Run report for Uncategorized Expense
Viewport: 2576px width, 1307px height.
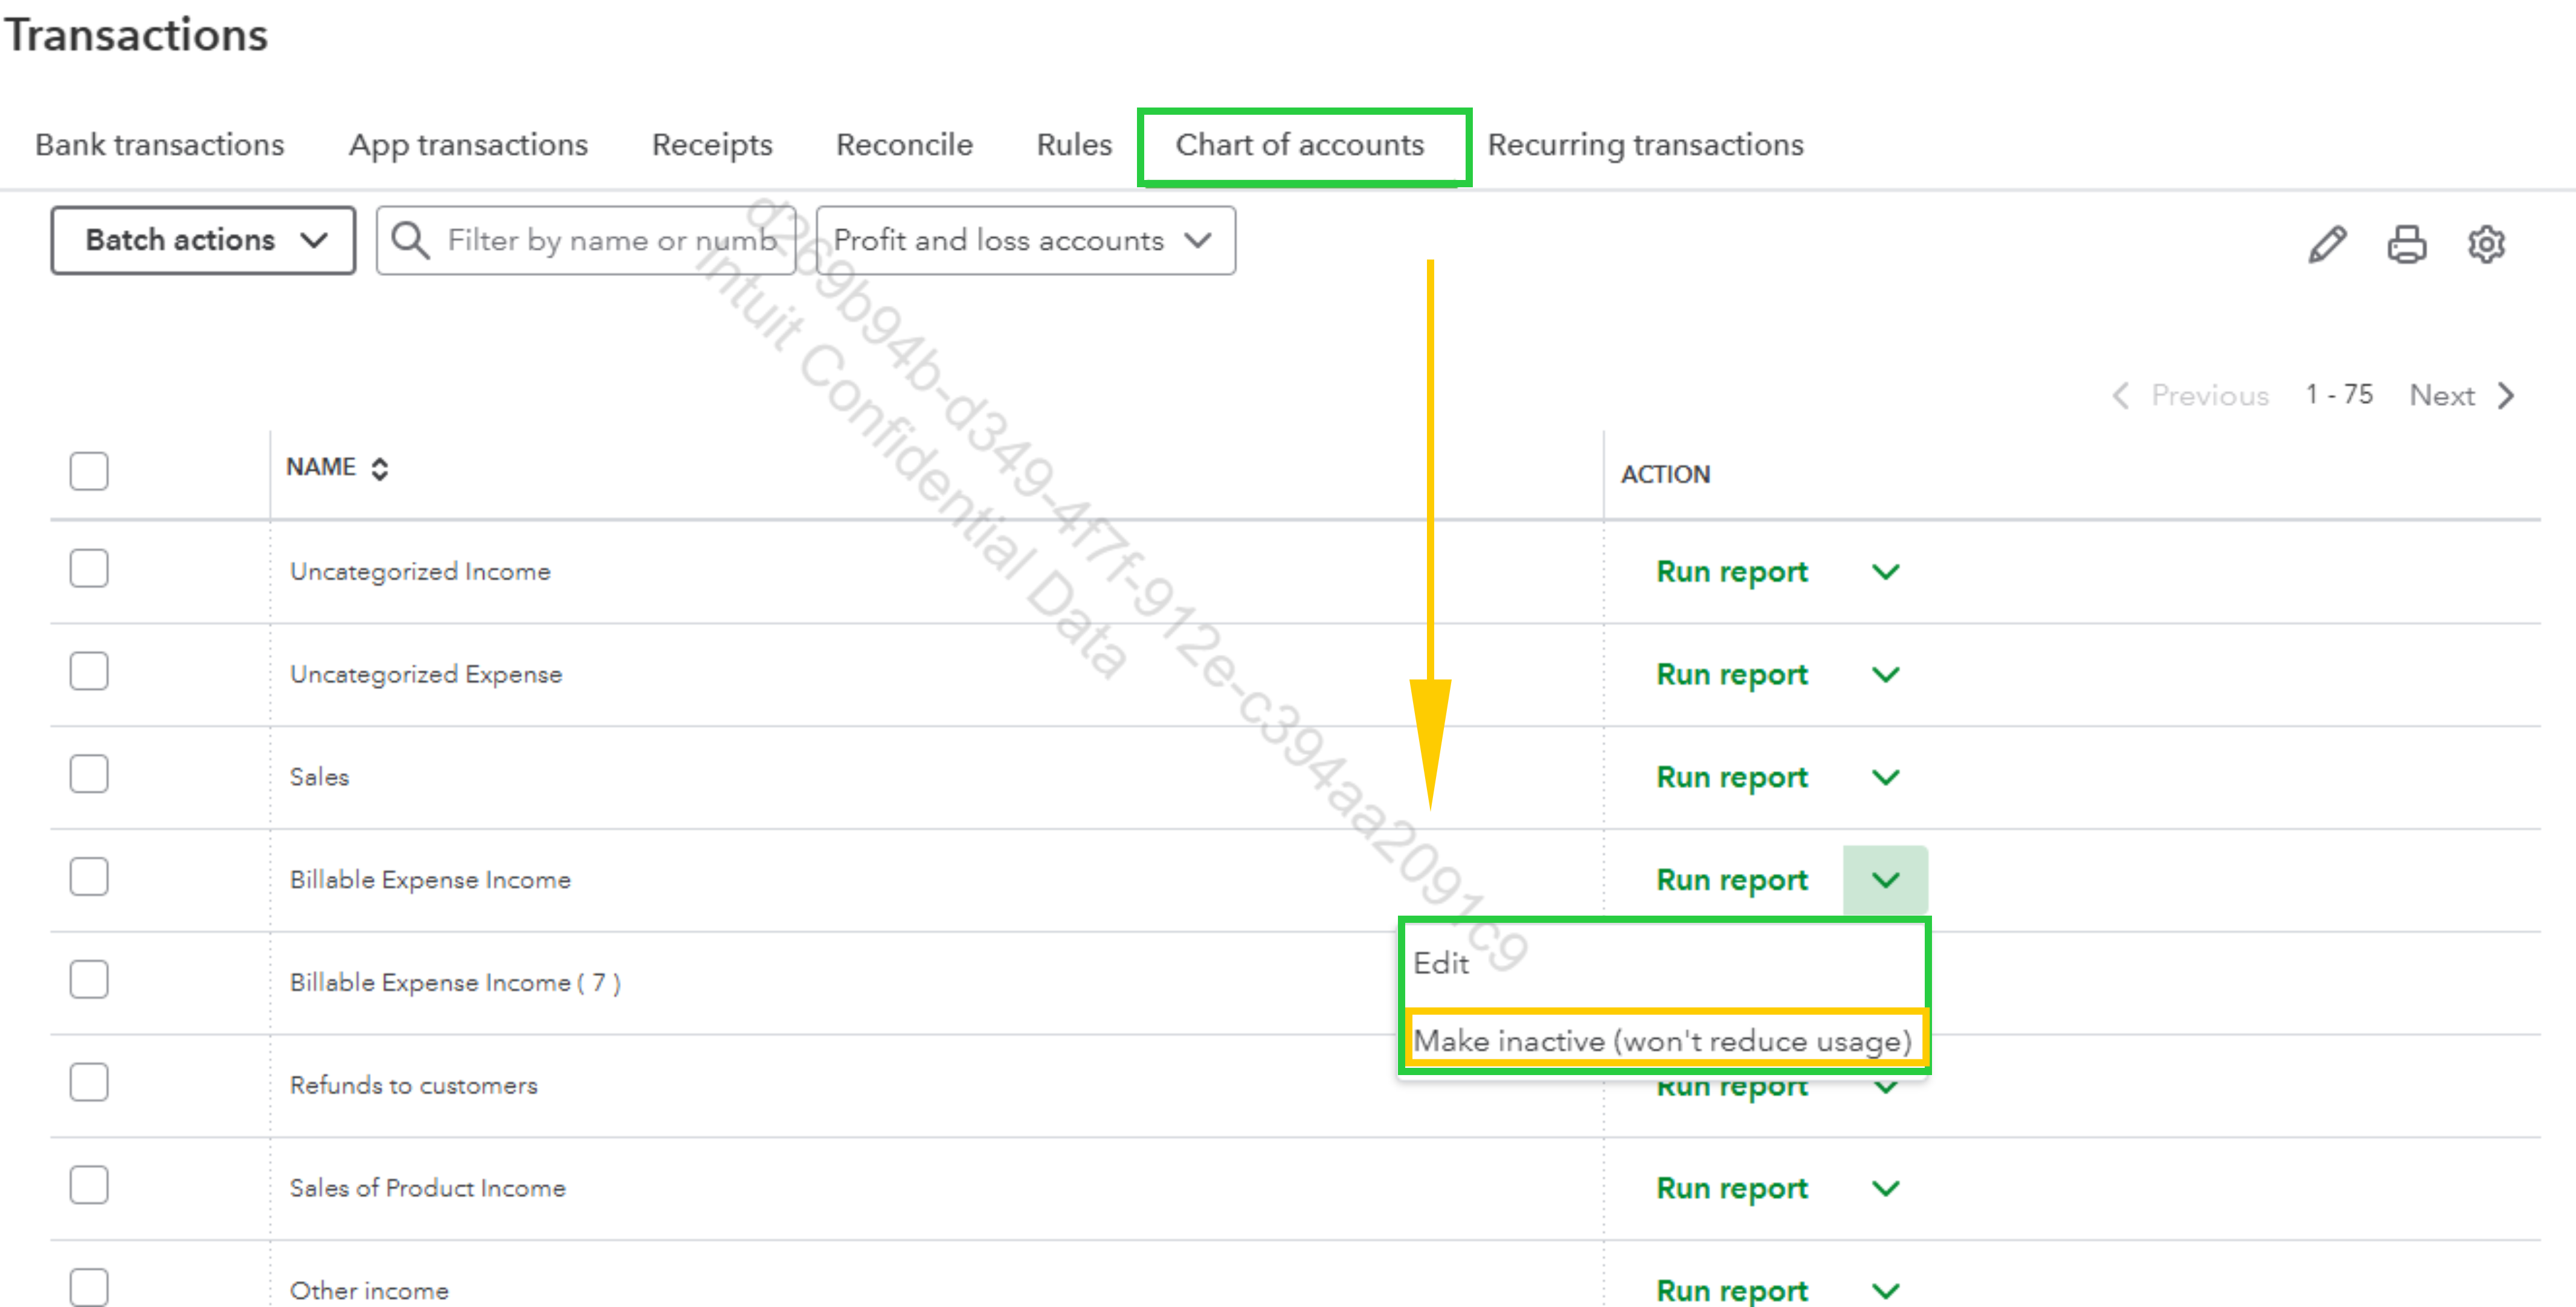1732,675
